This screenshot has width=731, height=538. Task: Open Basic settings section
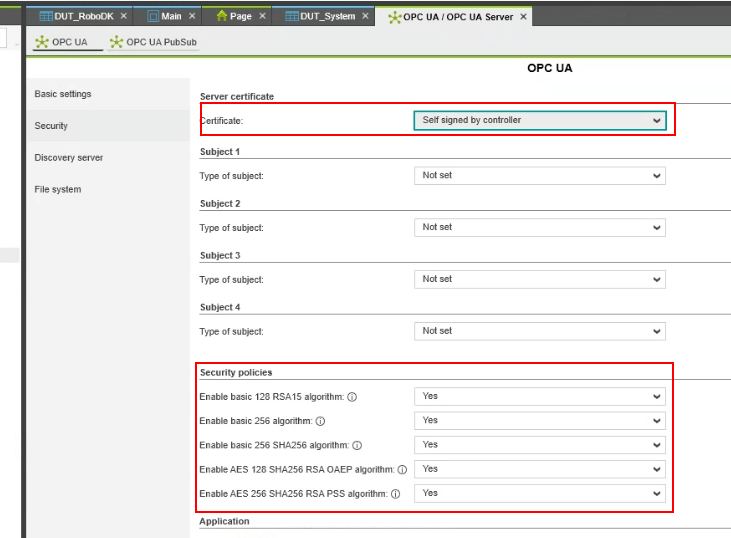tap(108, 94)
